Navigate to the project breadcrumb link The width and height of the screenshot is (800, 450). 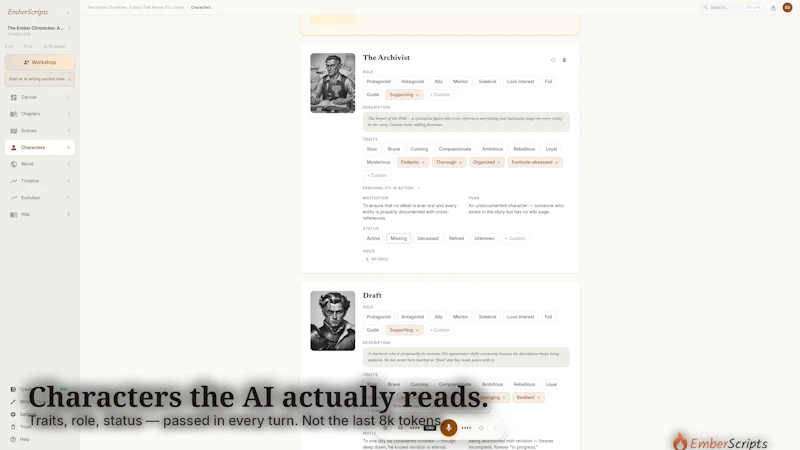pyautogui.click(x=136, y=8)
